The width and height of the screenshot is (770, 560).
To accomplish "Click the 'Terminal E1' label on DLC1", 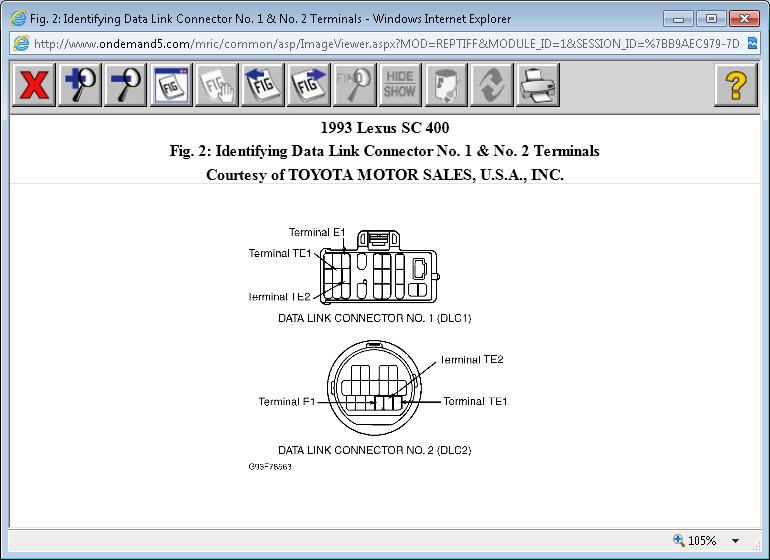I will (x=317, y=232).
